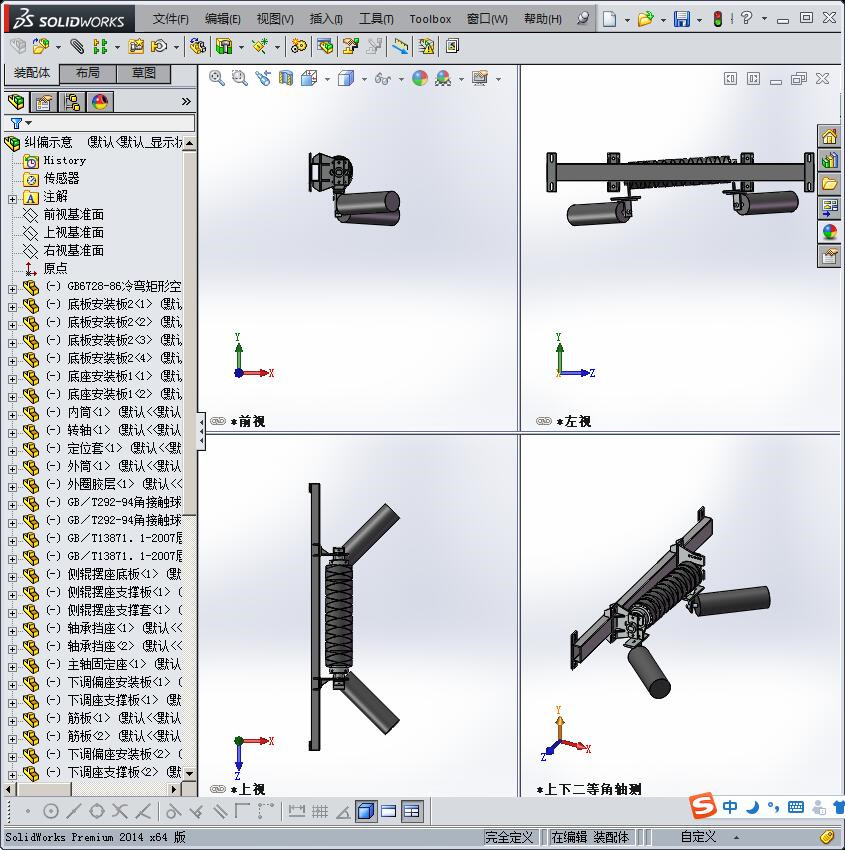The height and width of the screenshot is (850, 845).
Task: Open the SolidWorks Resources home task pane
Action: pyautogui.click(x=829, y=136)
